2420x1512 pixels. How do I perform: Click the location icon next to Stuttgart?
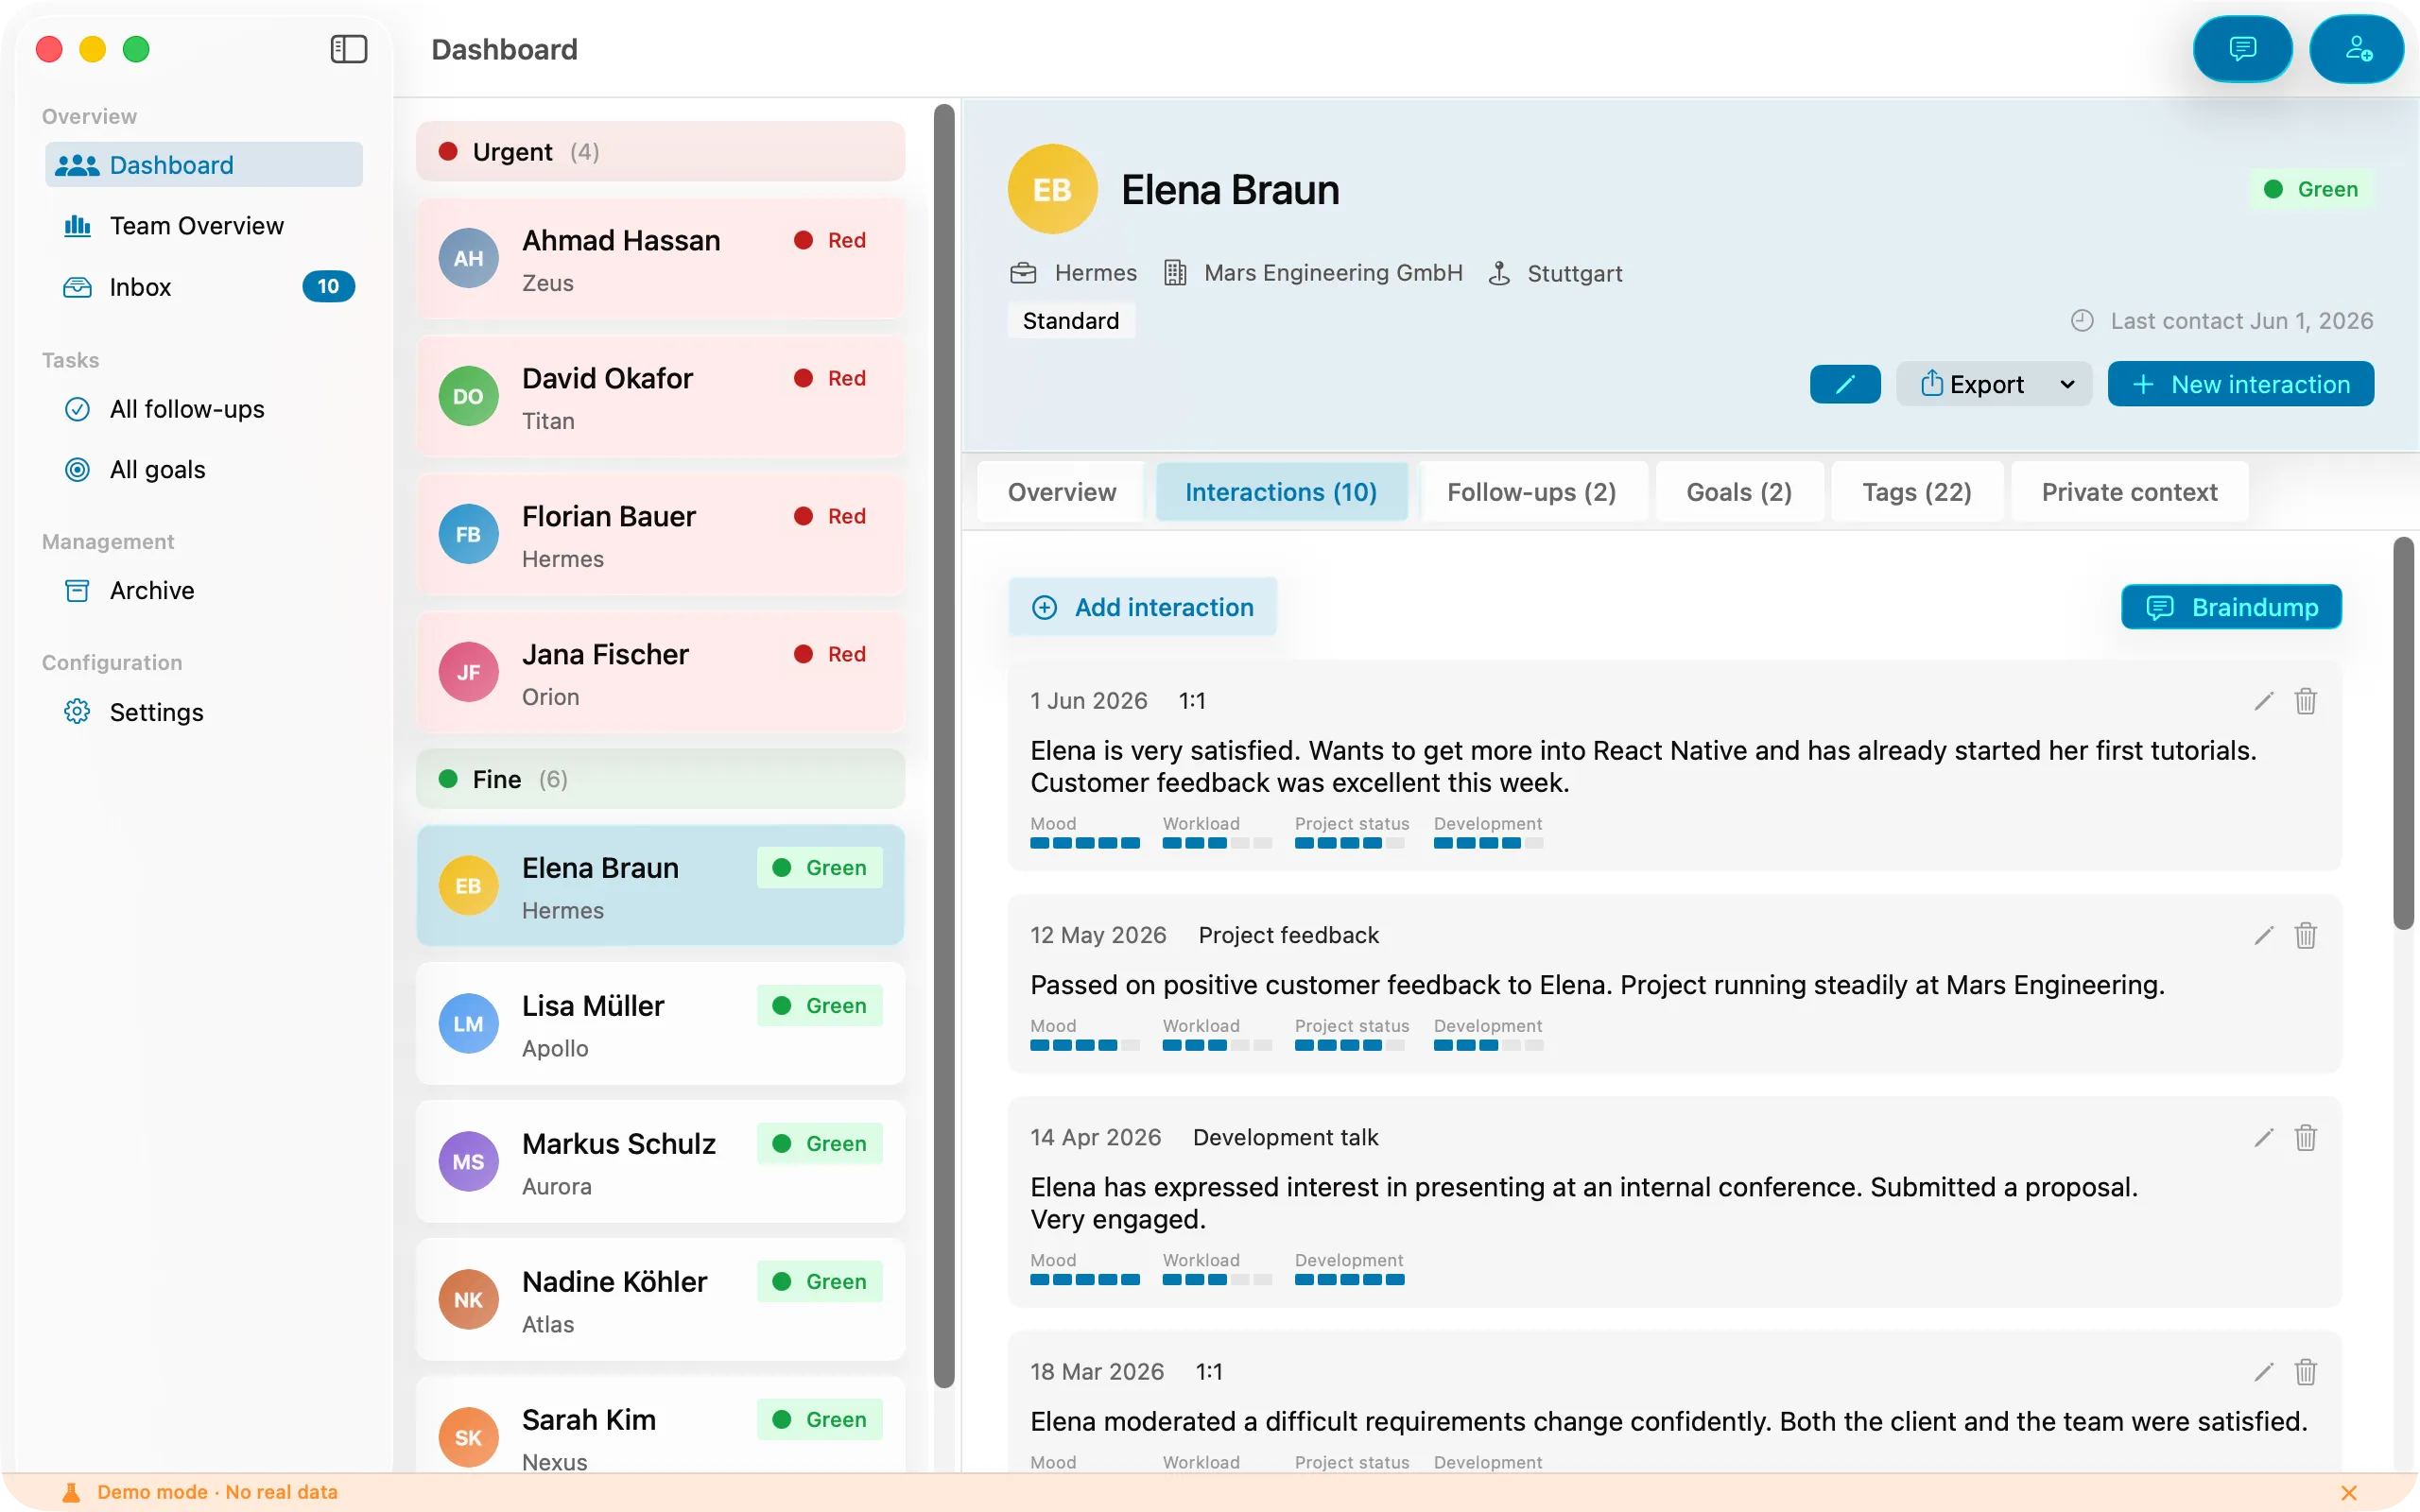pos(1499,273)
